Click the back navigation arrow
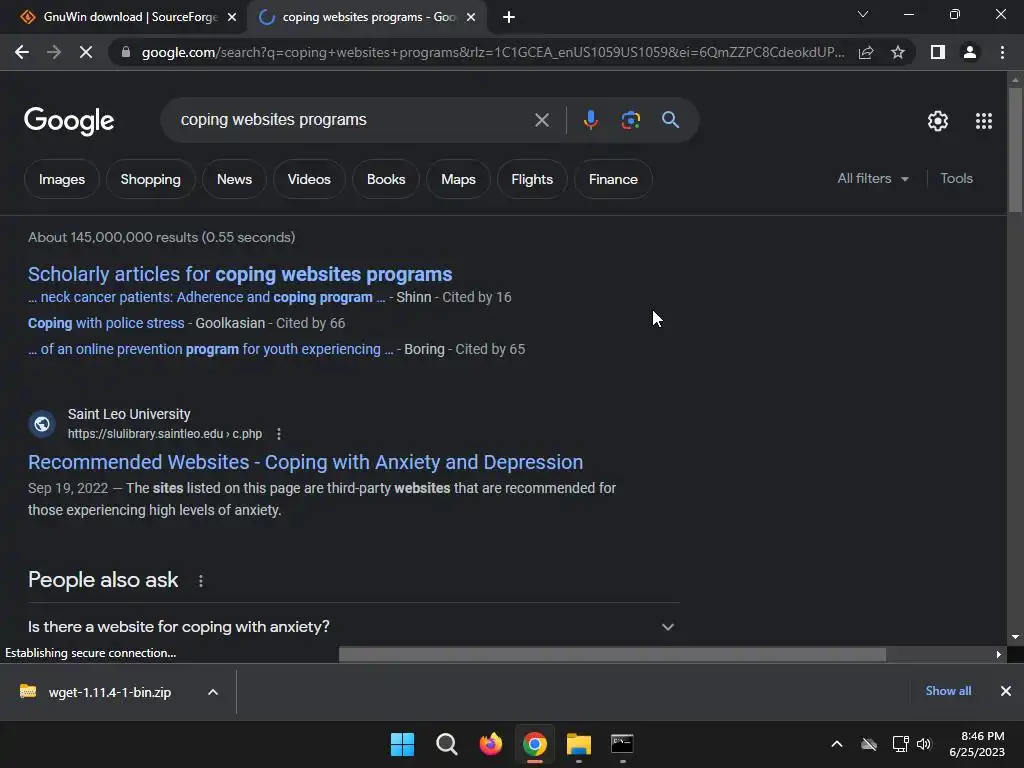 (x=22, y=52)
